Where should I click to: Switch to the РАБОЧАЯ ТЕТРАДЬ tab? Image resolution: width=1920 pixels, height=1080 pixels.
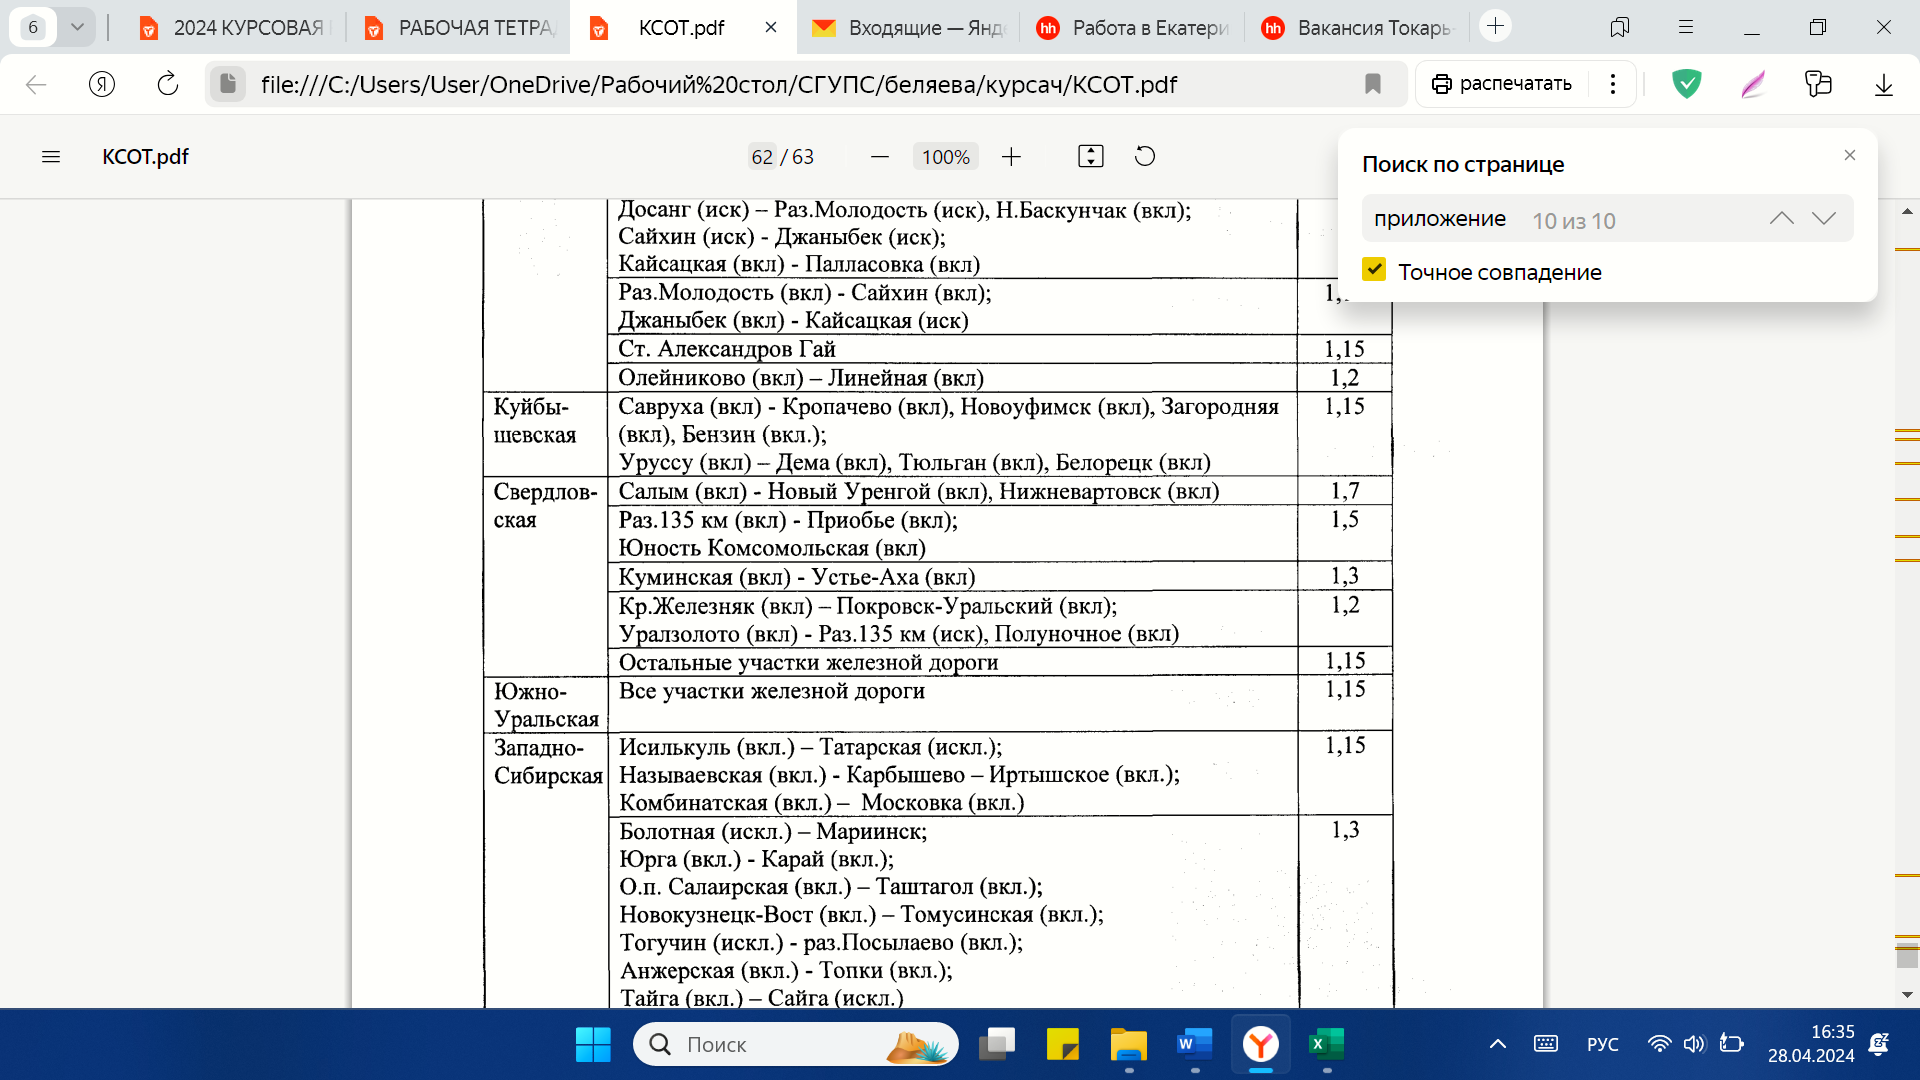(x=460, y=28)
